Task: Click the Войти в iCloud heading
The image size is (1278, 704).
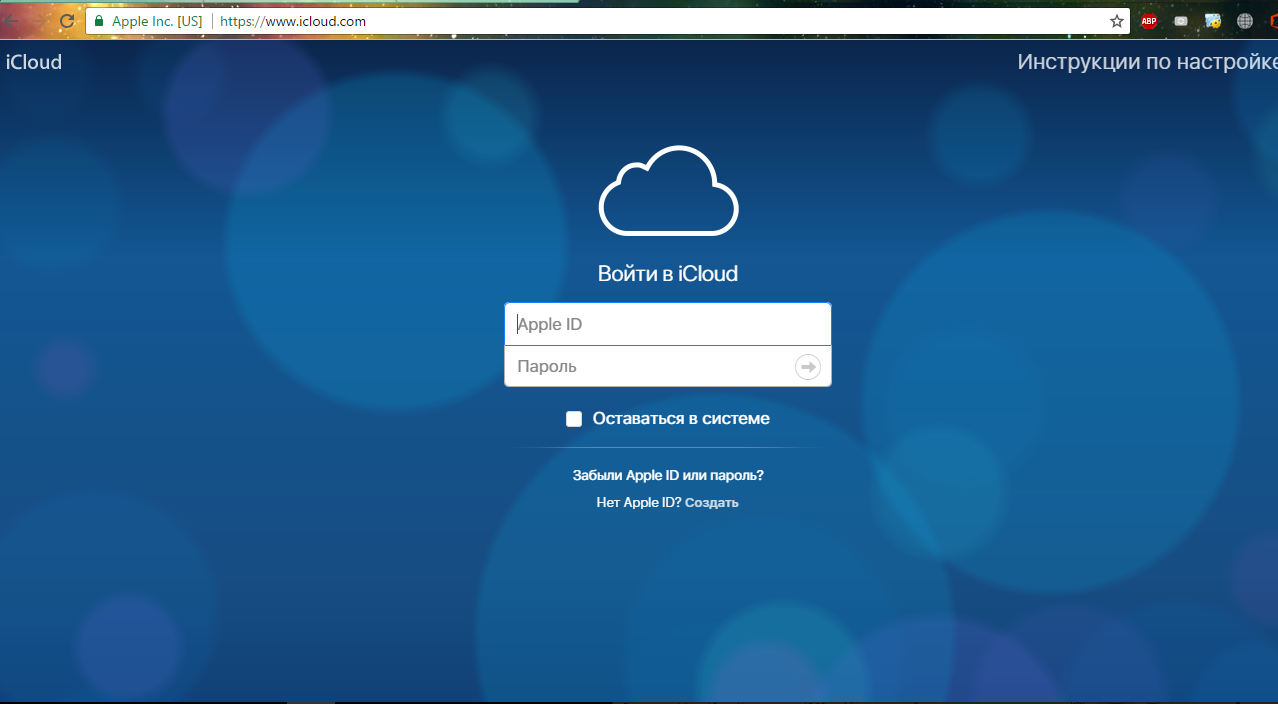Action: 668,274
